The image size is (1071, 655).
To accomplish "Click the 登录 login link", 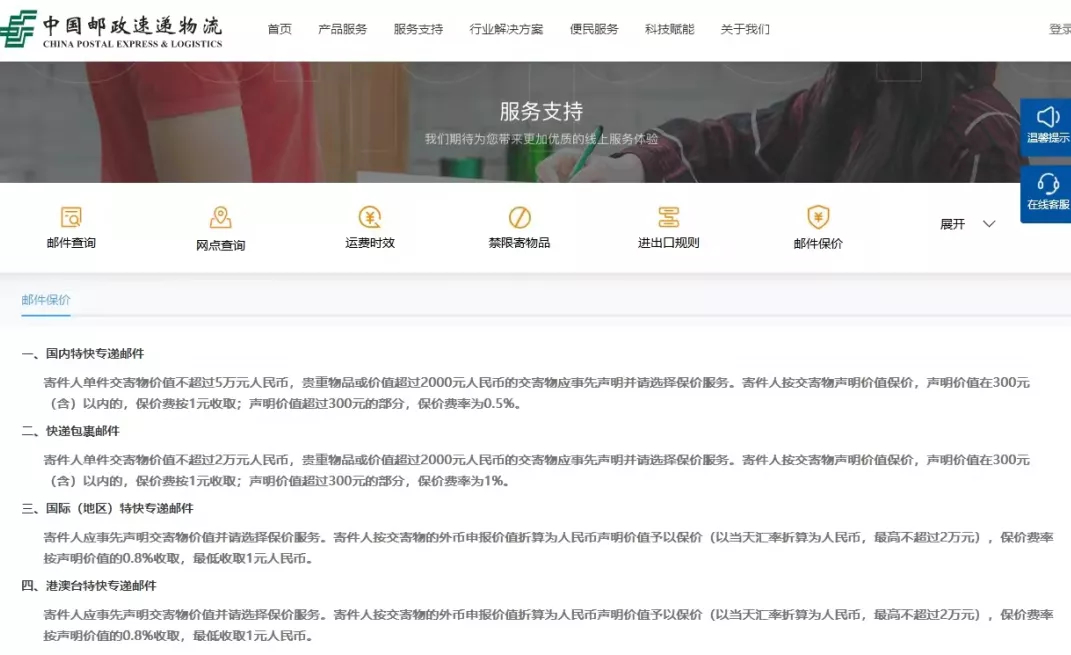I will 1059,29.
